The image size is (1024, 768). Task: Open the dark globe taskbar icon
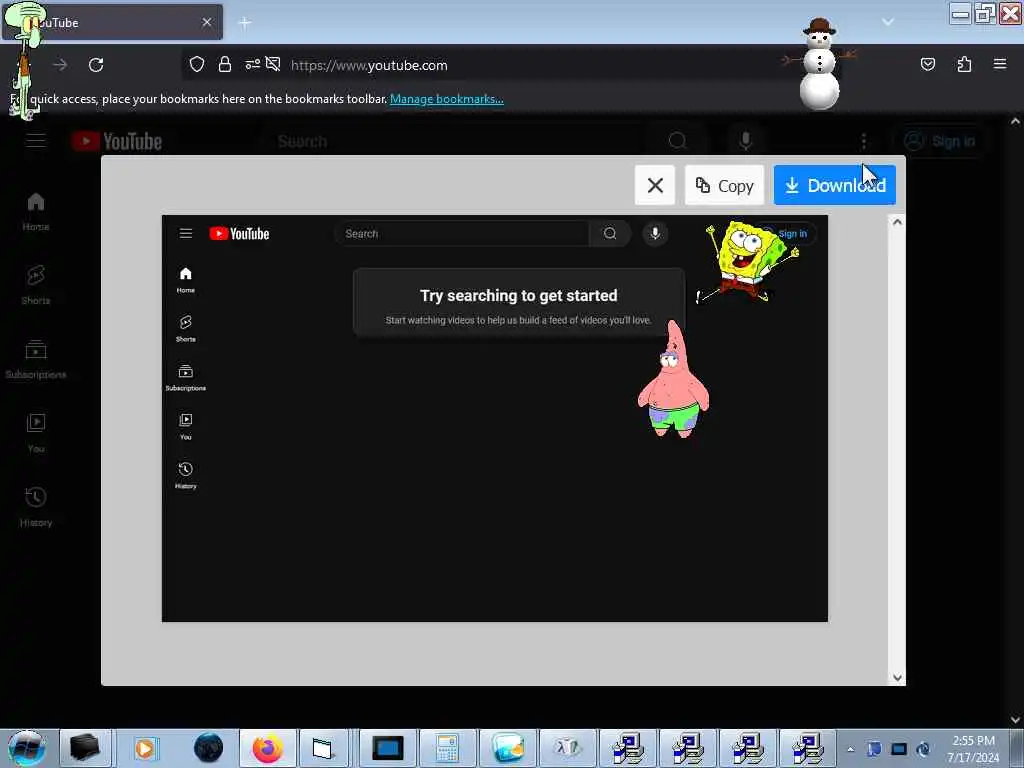point(208,748)
